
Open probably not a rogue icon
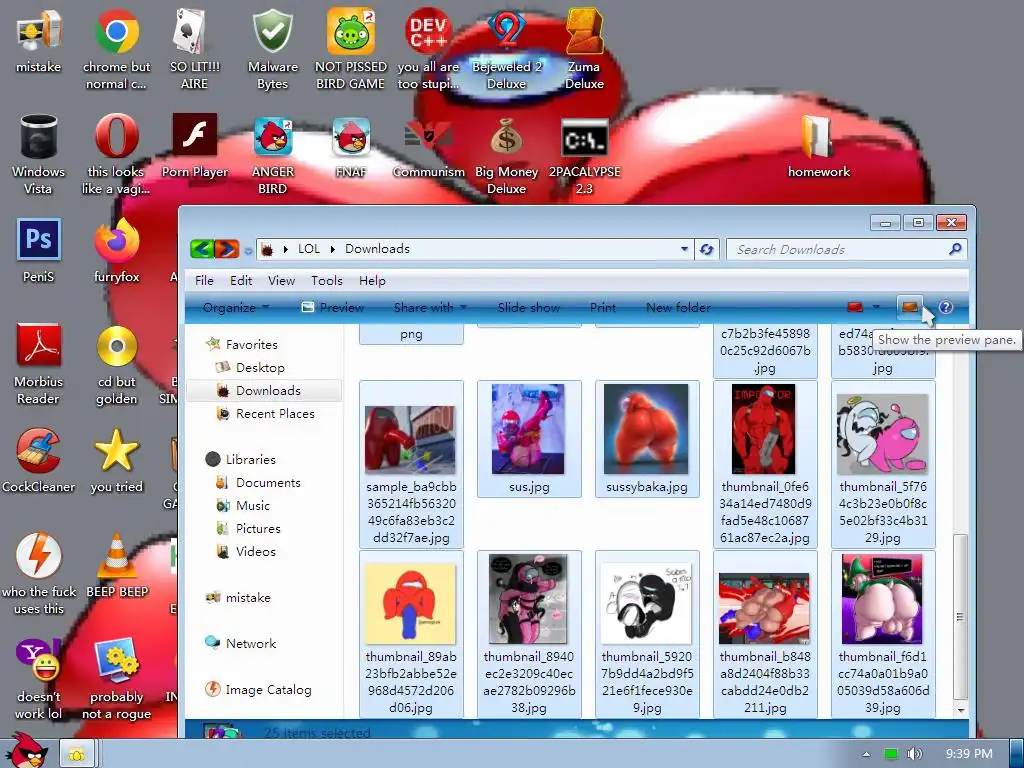click(116, 661)
